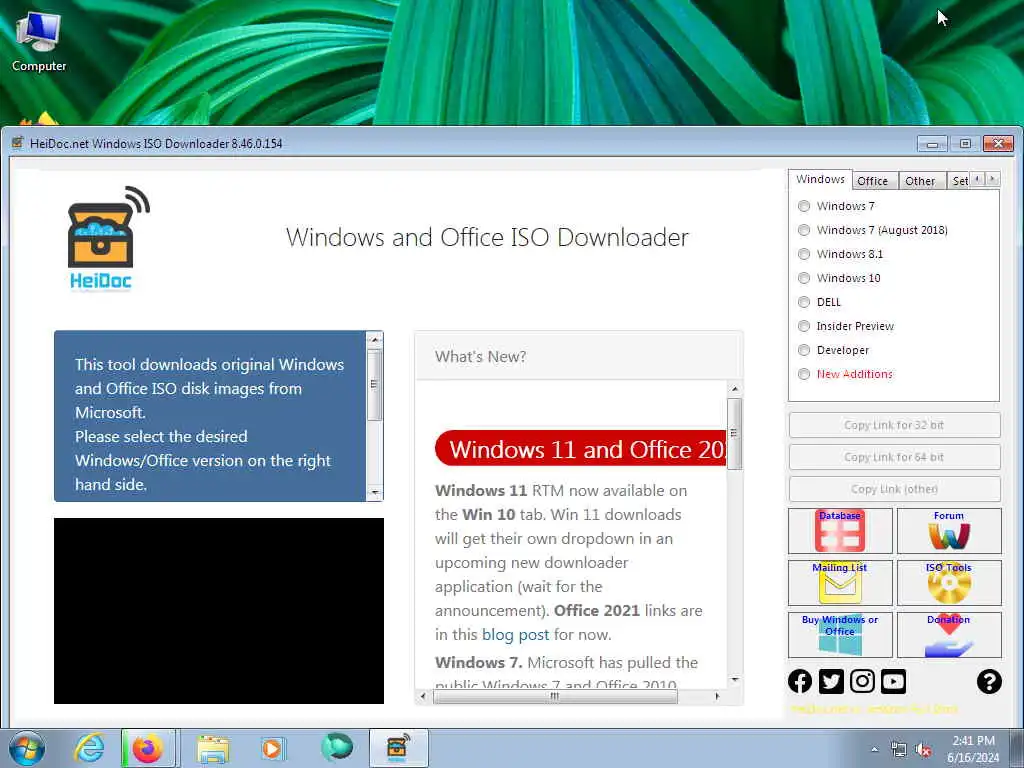The width and height of the screenshot is (1024, 768).
Task: Click the help question mark icon
Action: [989, 681]
